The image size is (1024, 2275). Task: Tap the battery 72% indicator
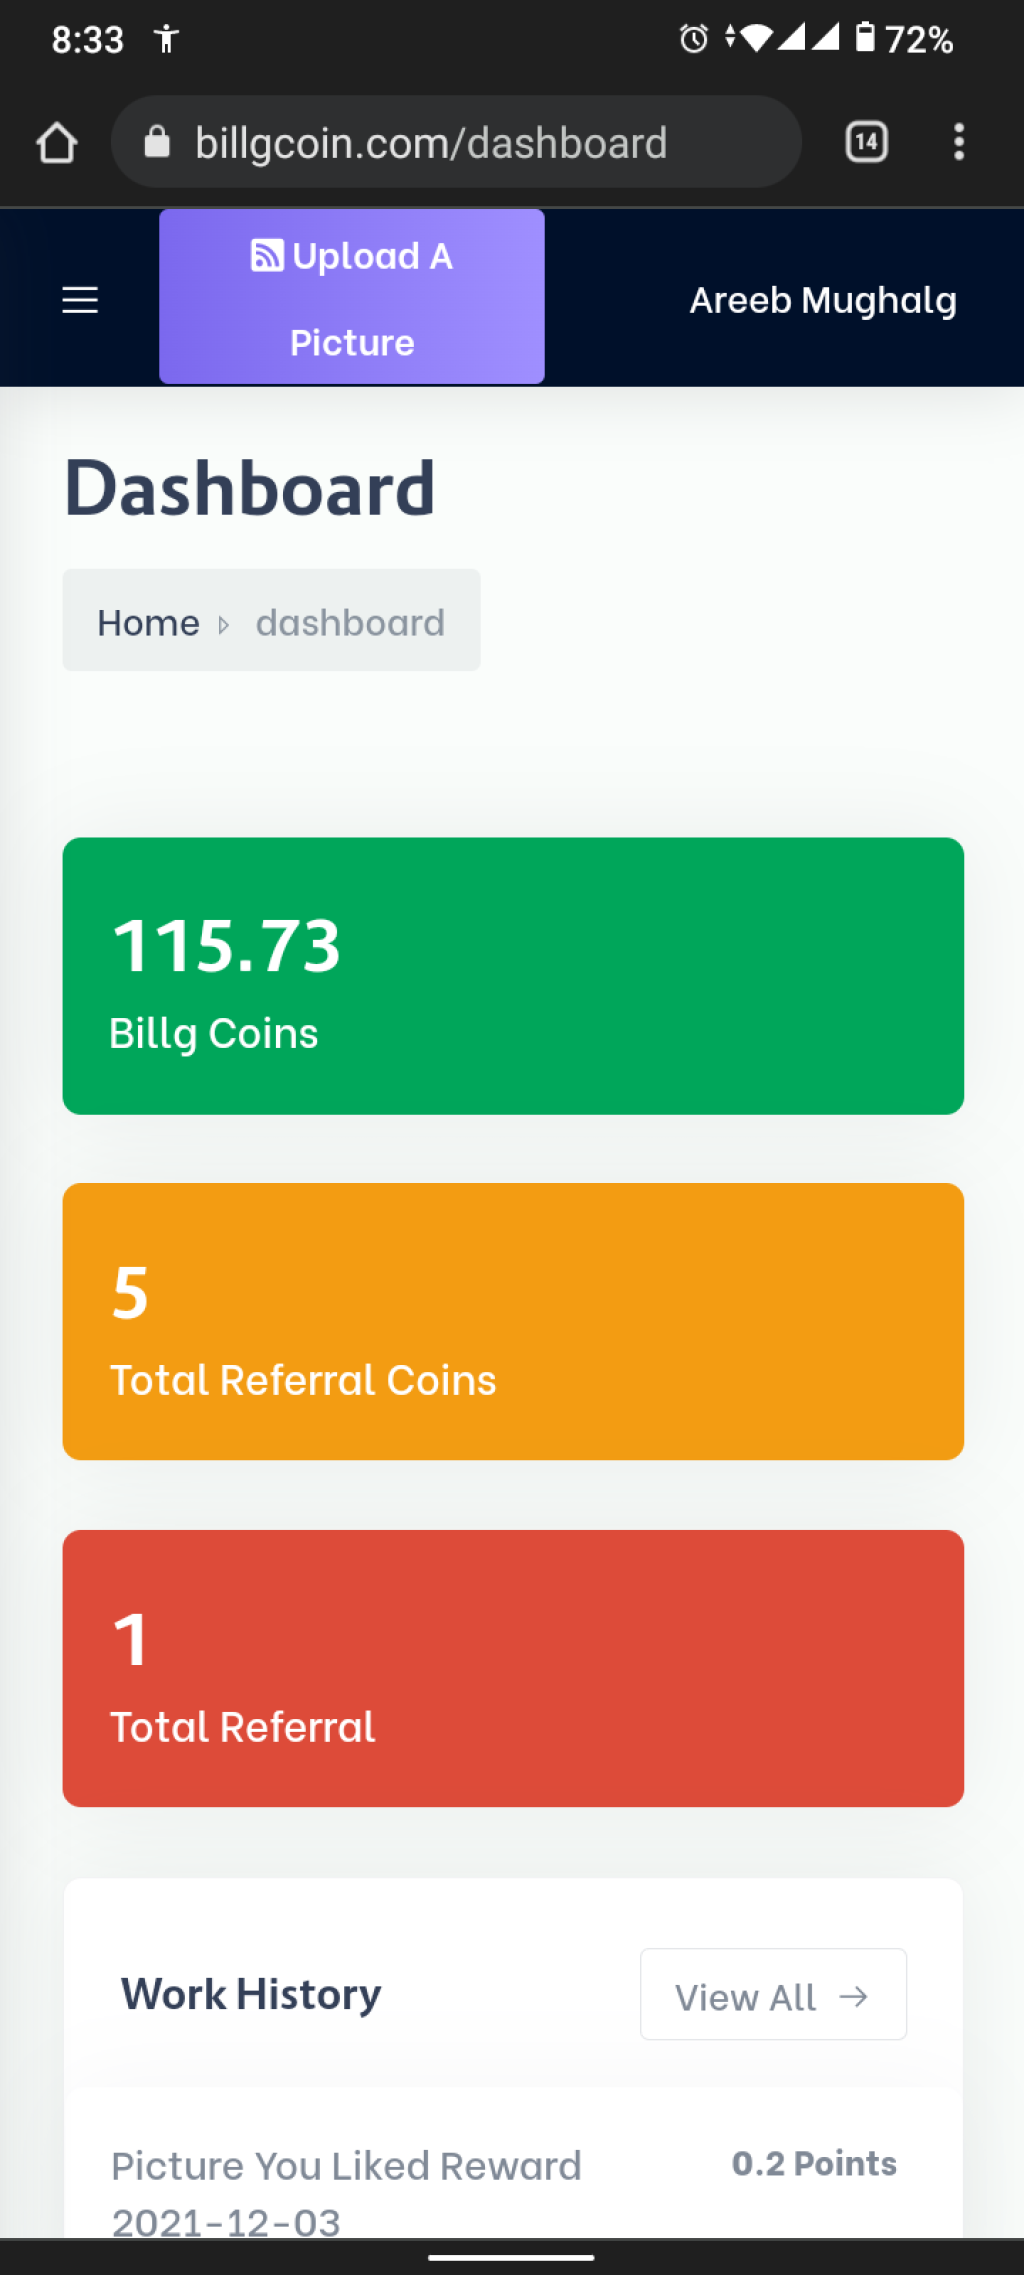pyautogui.click(x=904, y=39)
